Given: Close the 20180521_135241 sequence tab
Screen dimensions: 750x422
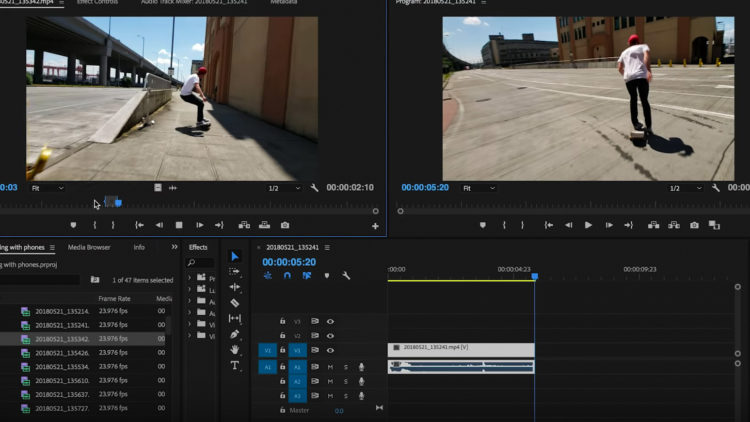Looking at the screenshot, I should tap(259, 247).
